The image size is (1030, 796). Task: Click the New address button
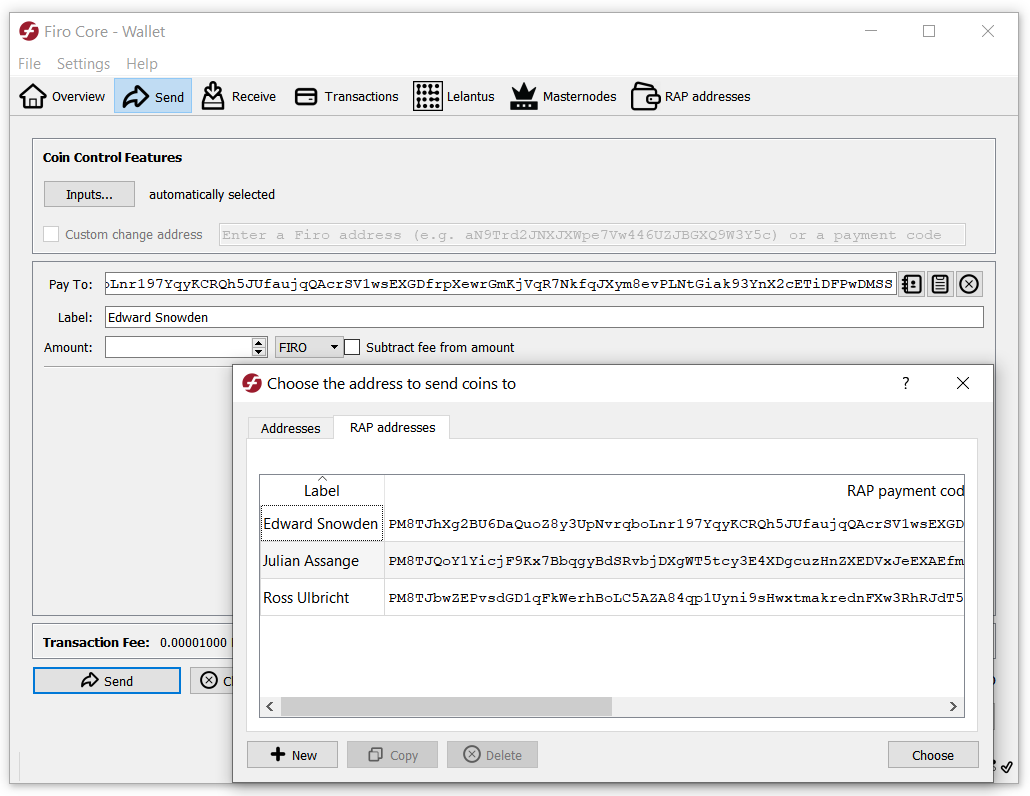[292, 755]
